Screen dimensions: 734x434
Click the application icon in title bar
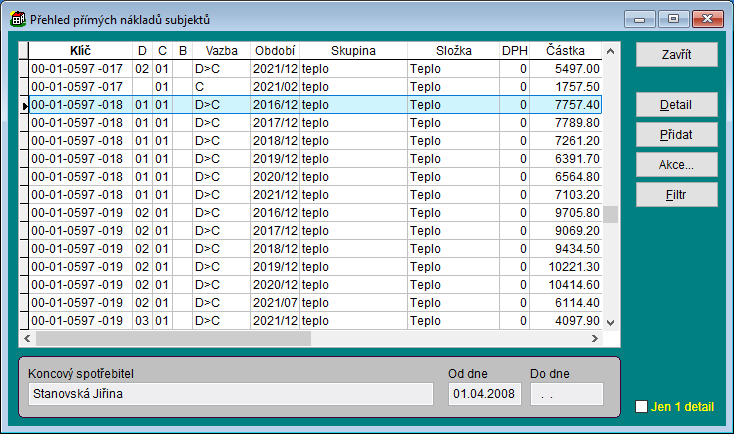pos(17,17)
